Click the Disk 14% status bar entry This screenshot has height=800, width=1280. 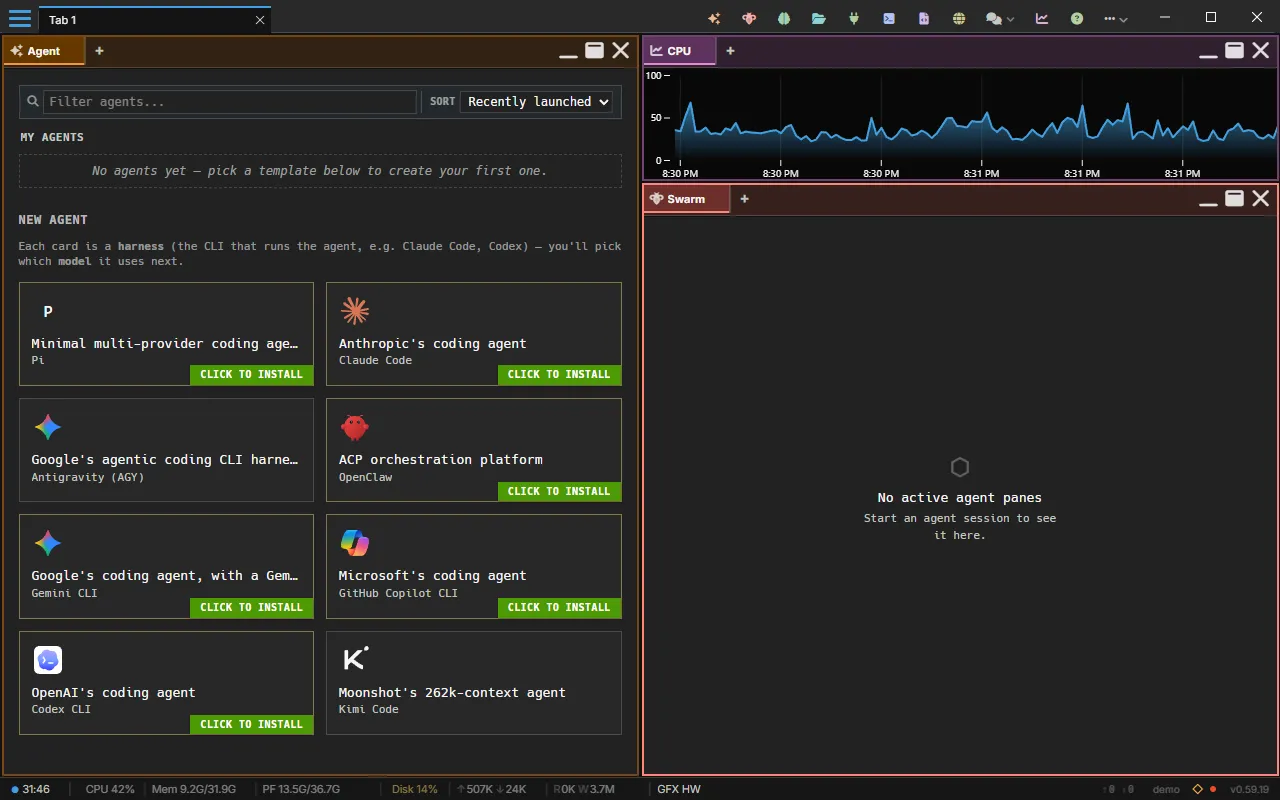click(x=415, y=790)
